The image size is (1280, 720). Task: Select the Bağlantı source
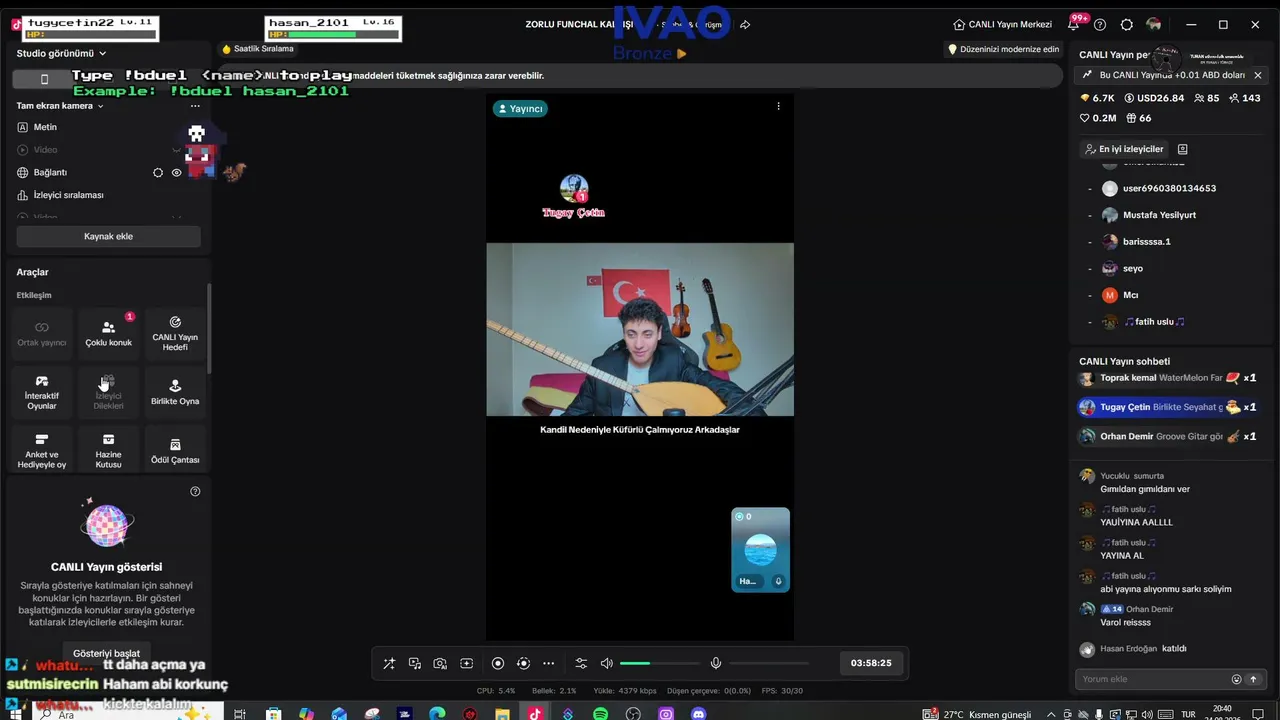(x=108, y=172)
